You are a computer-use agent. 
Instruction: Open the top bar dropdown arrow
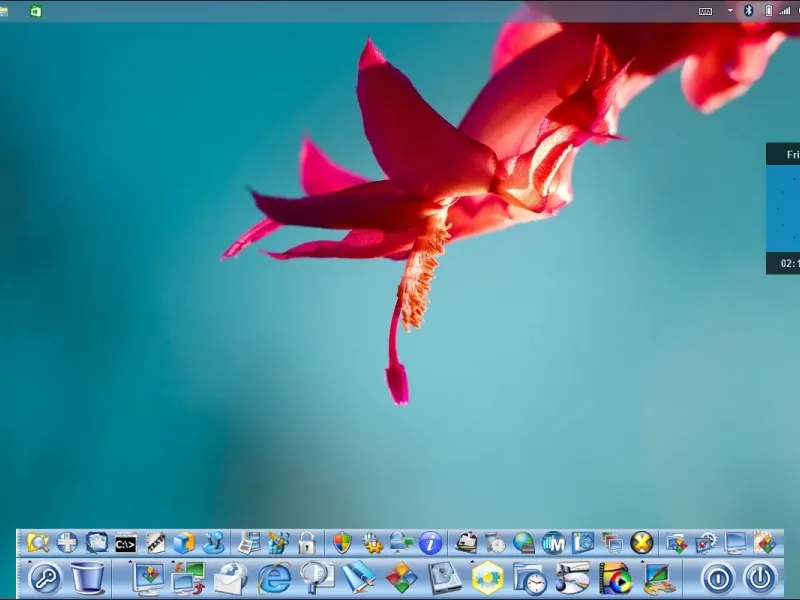coord(730,10)
